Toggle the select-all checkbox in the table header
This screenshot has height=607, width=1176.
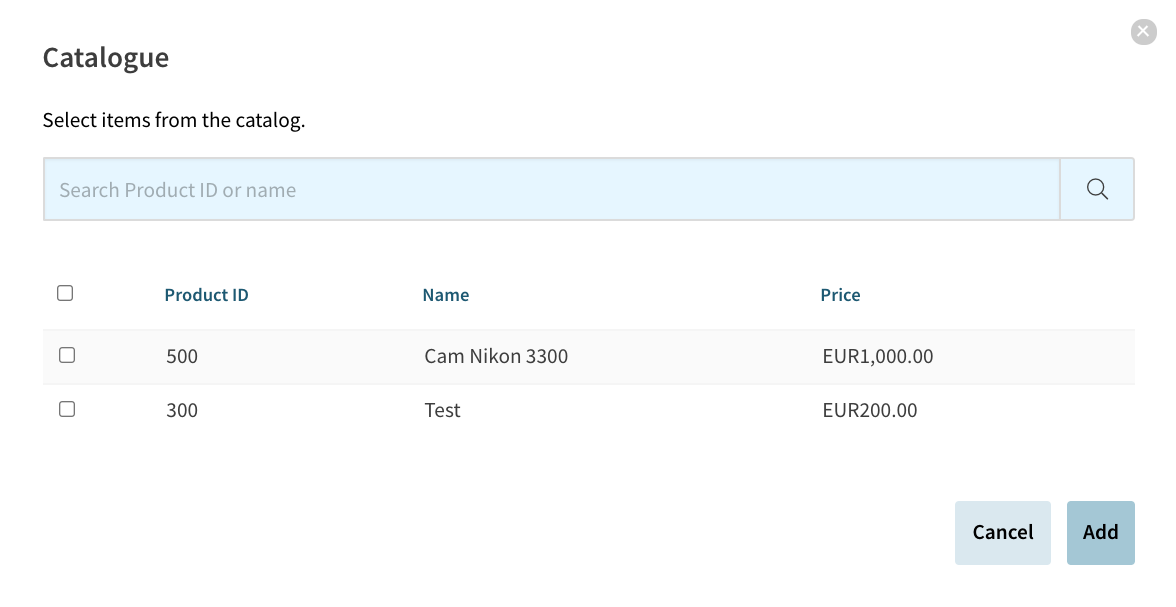click(65, 293)
